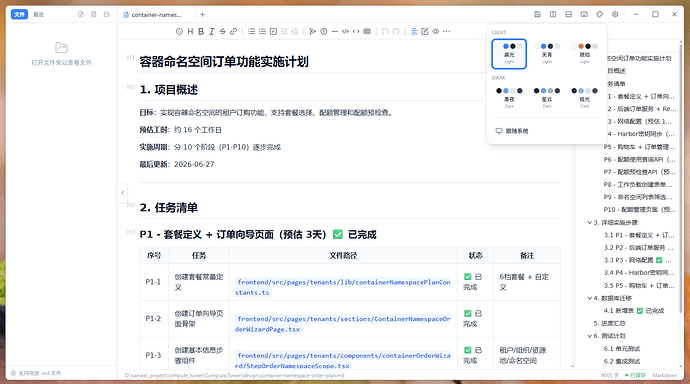
Task: Toggle preview mode with the eye icon
Action: 436,31
